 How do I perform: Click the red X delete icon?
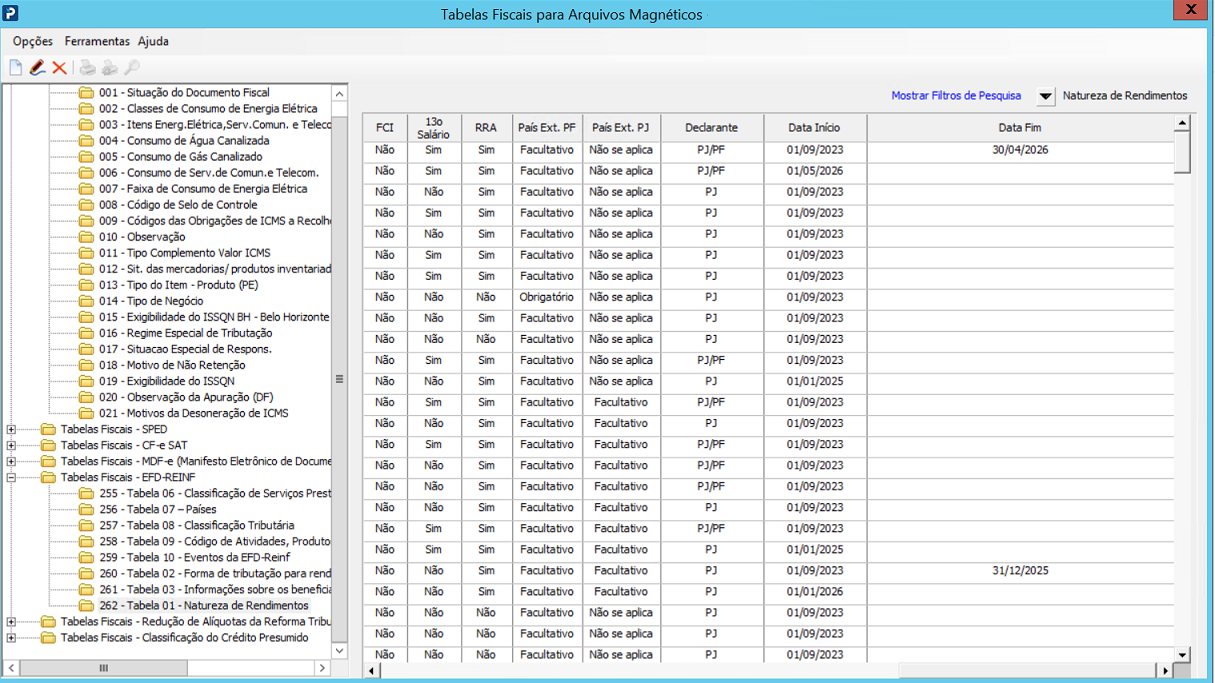60,68
